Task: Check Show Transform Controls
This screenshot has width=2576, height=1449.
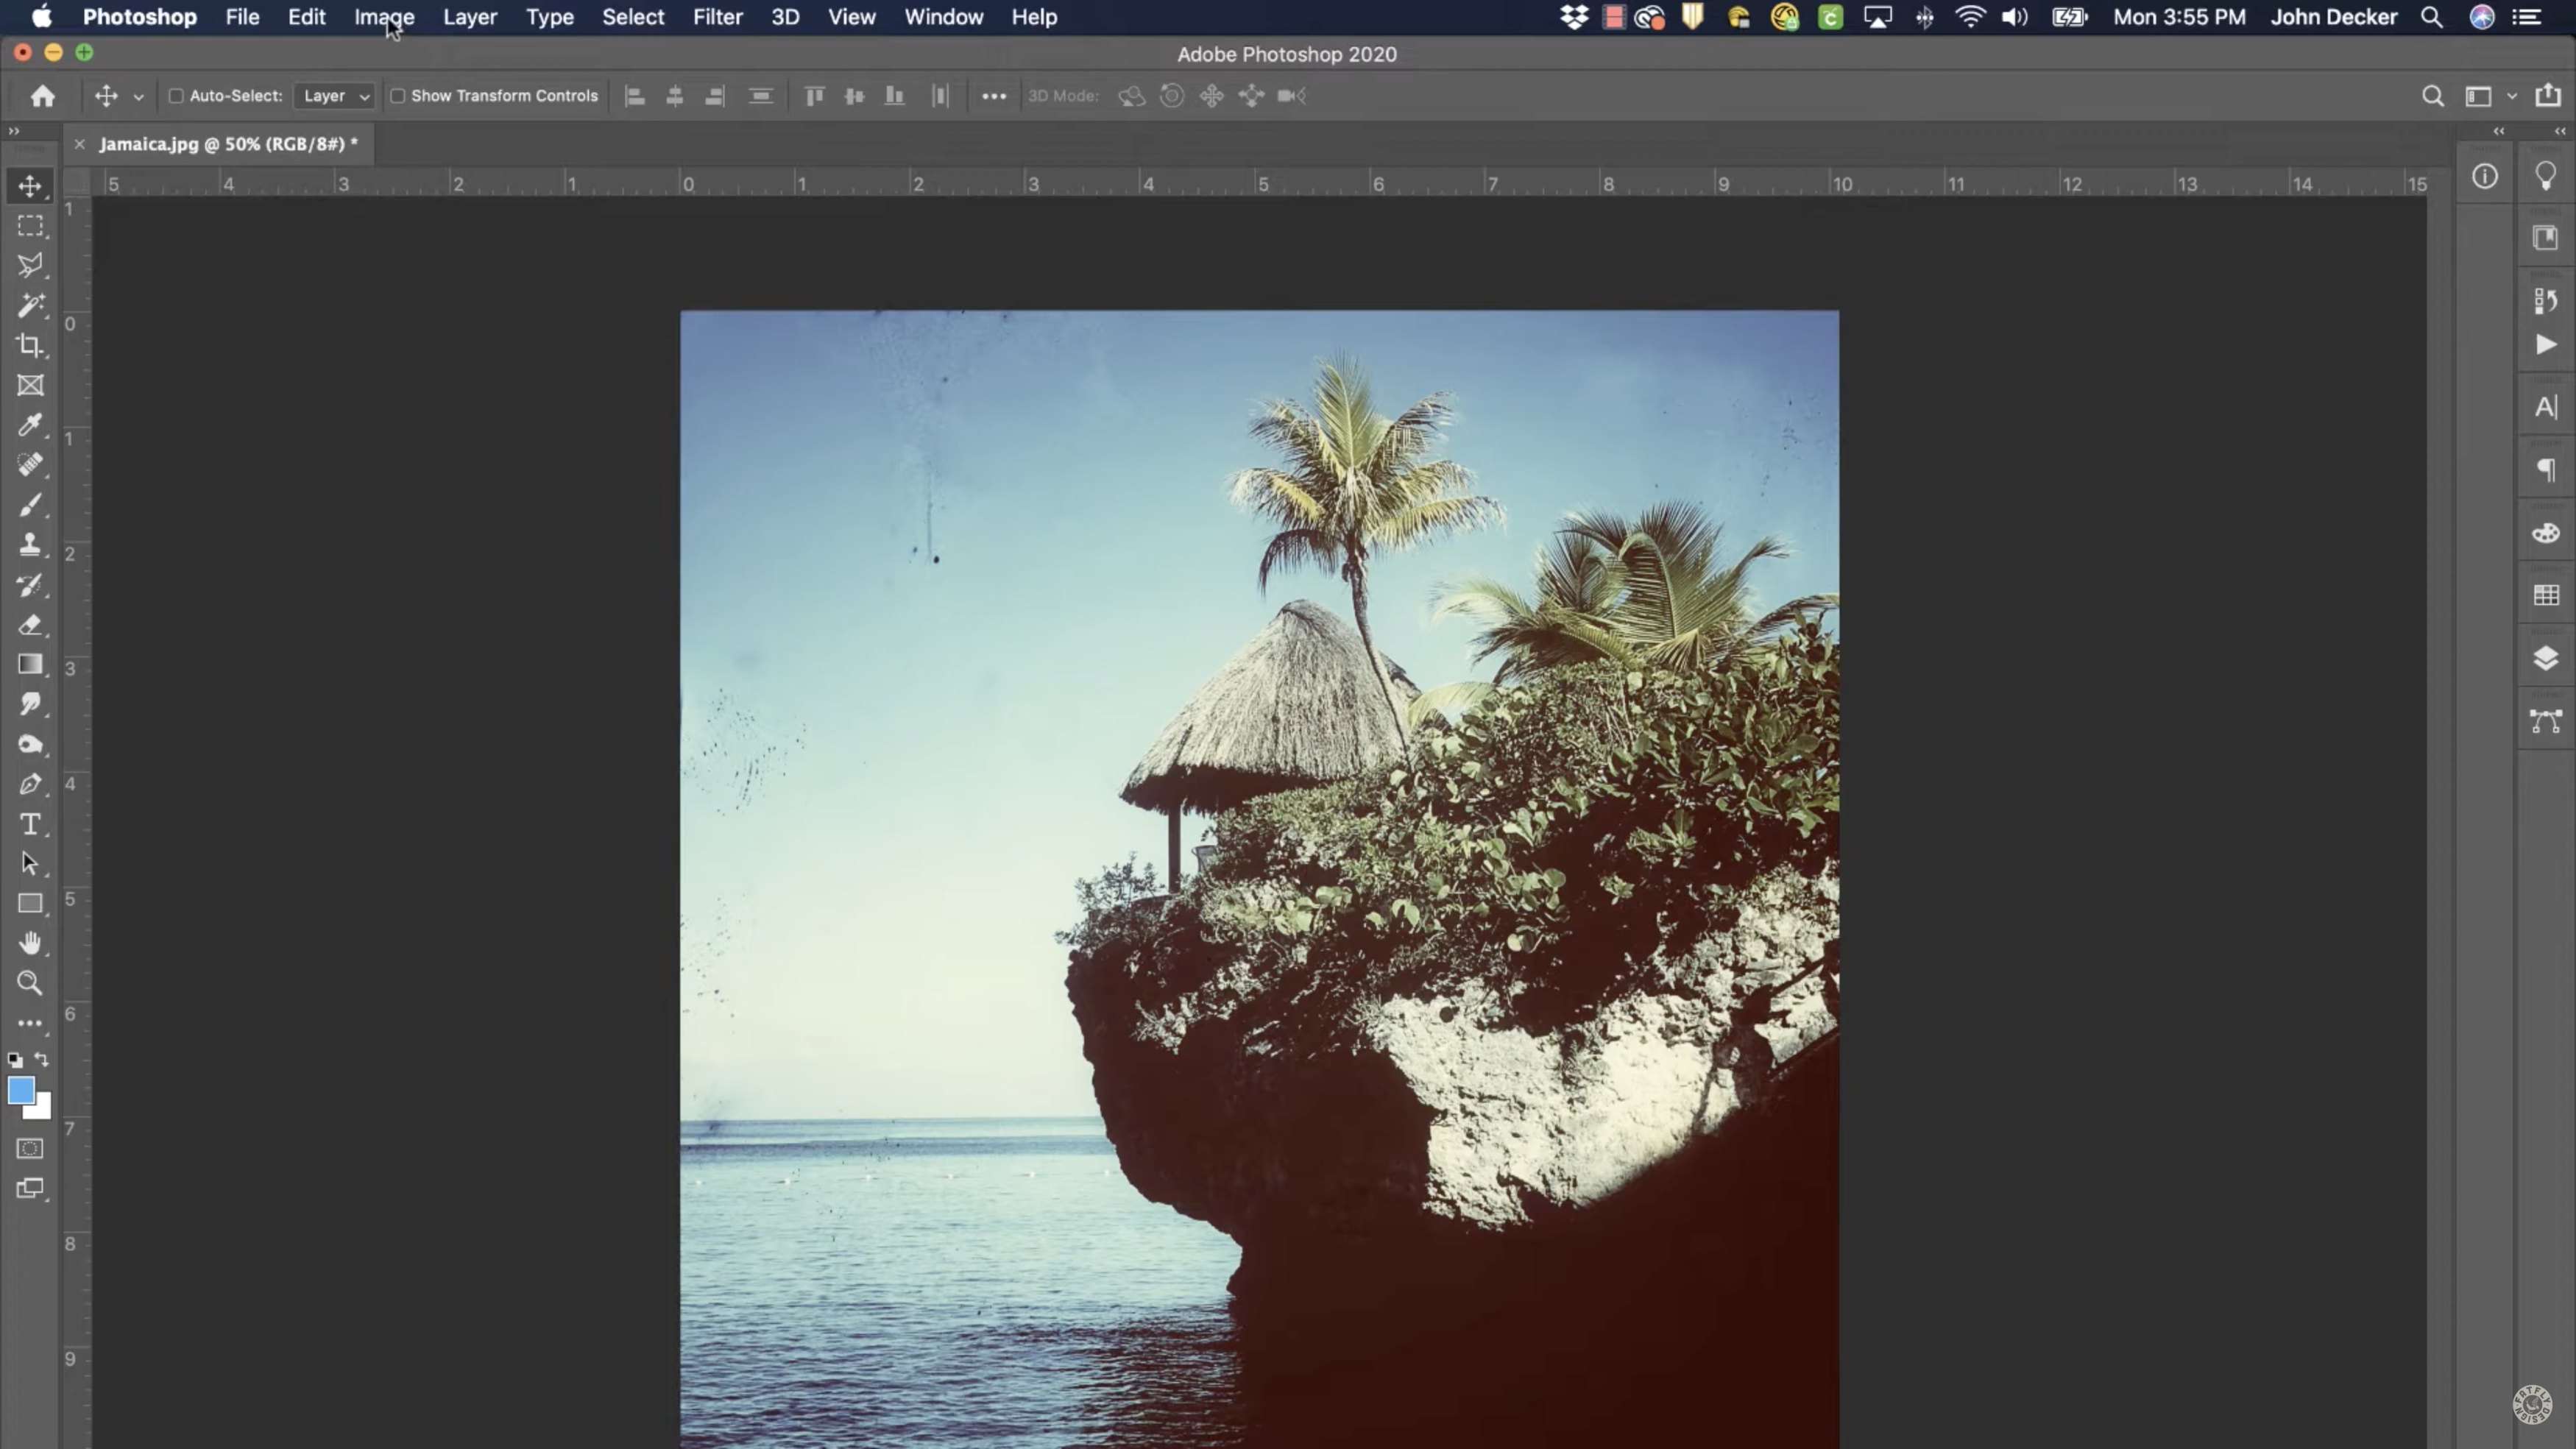Action: click(x=398, y=96)
